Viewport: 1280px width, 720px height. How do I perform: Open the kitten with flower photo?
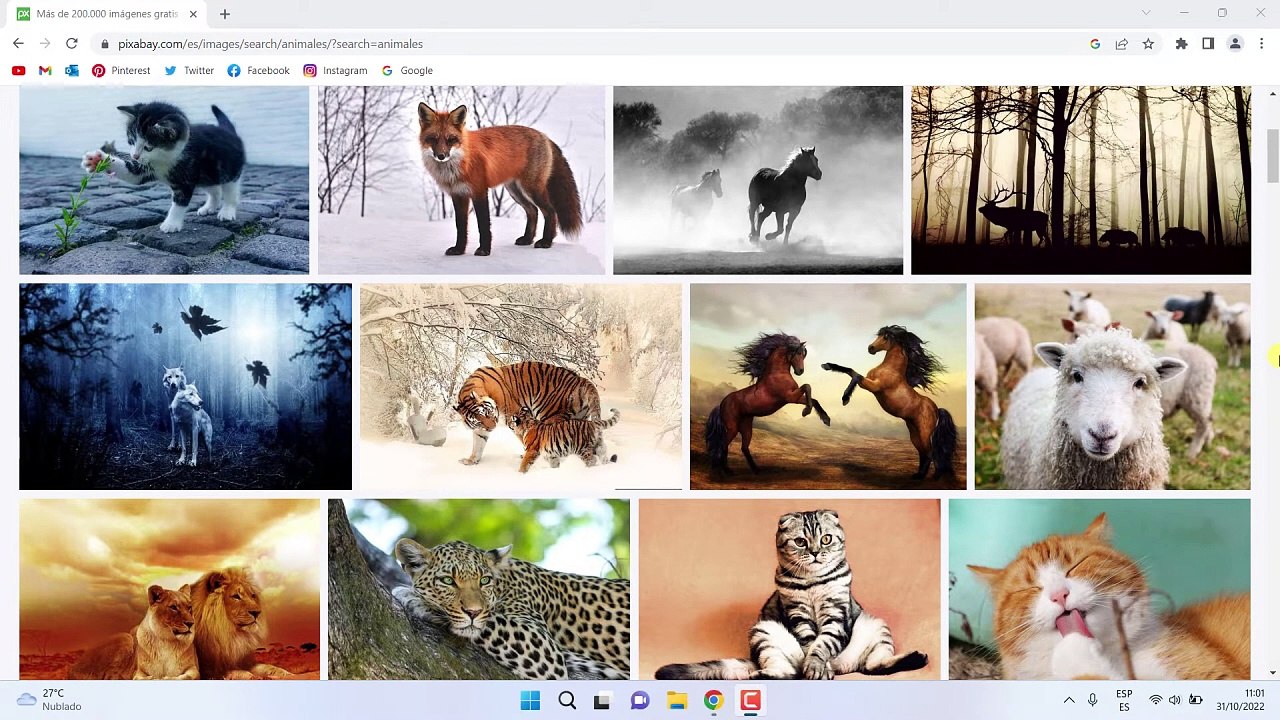click(x=164, y=180)
